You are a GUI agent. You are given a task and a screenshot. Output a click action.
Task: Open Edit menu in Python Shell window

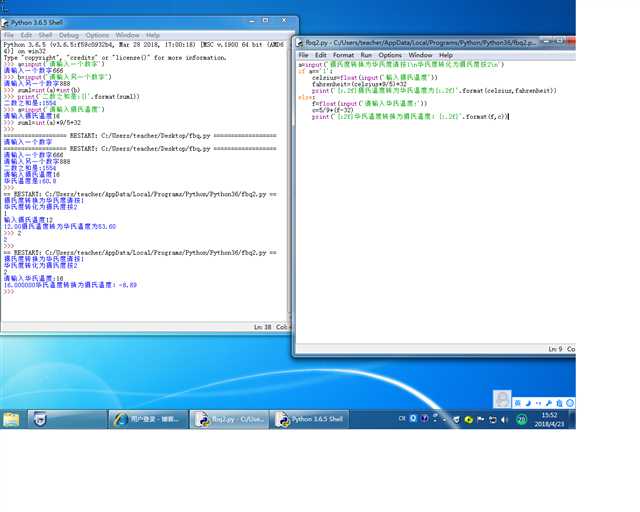(26, 36)
